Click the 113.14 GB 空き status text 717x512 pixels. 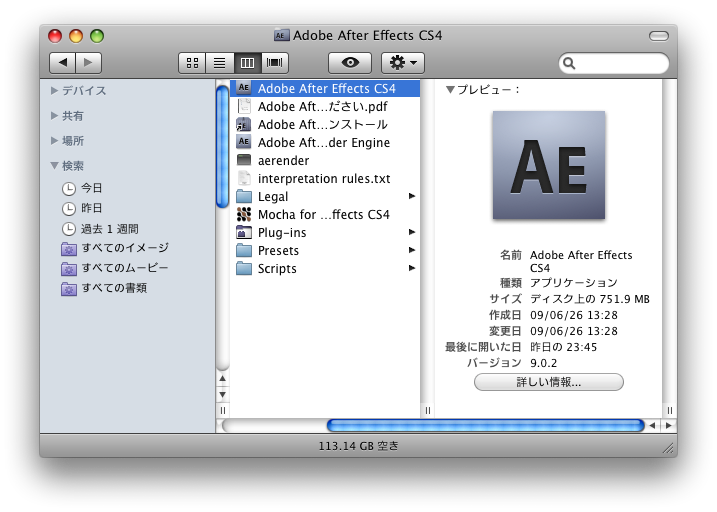[x=358, y=446]
